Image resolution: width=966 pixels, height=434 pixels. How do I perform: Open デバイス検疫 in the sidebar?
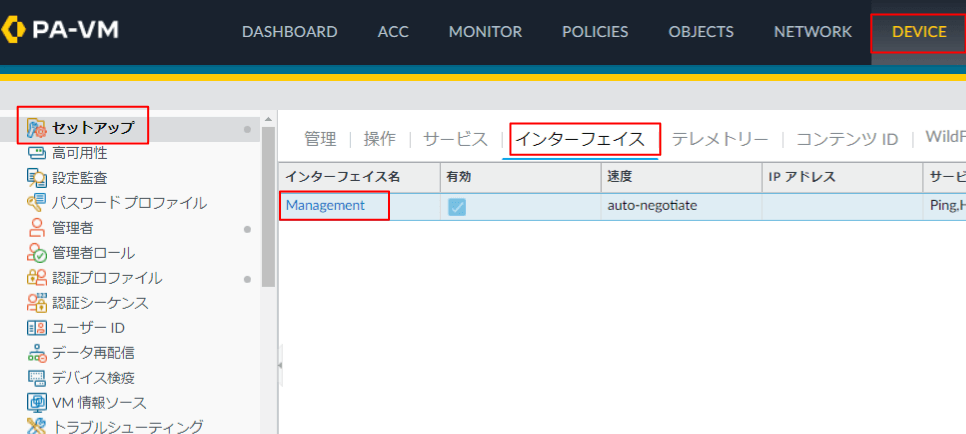94,378
